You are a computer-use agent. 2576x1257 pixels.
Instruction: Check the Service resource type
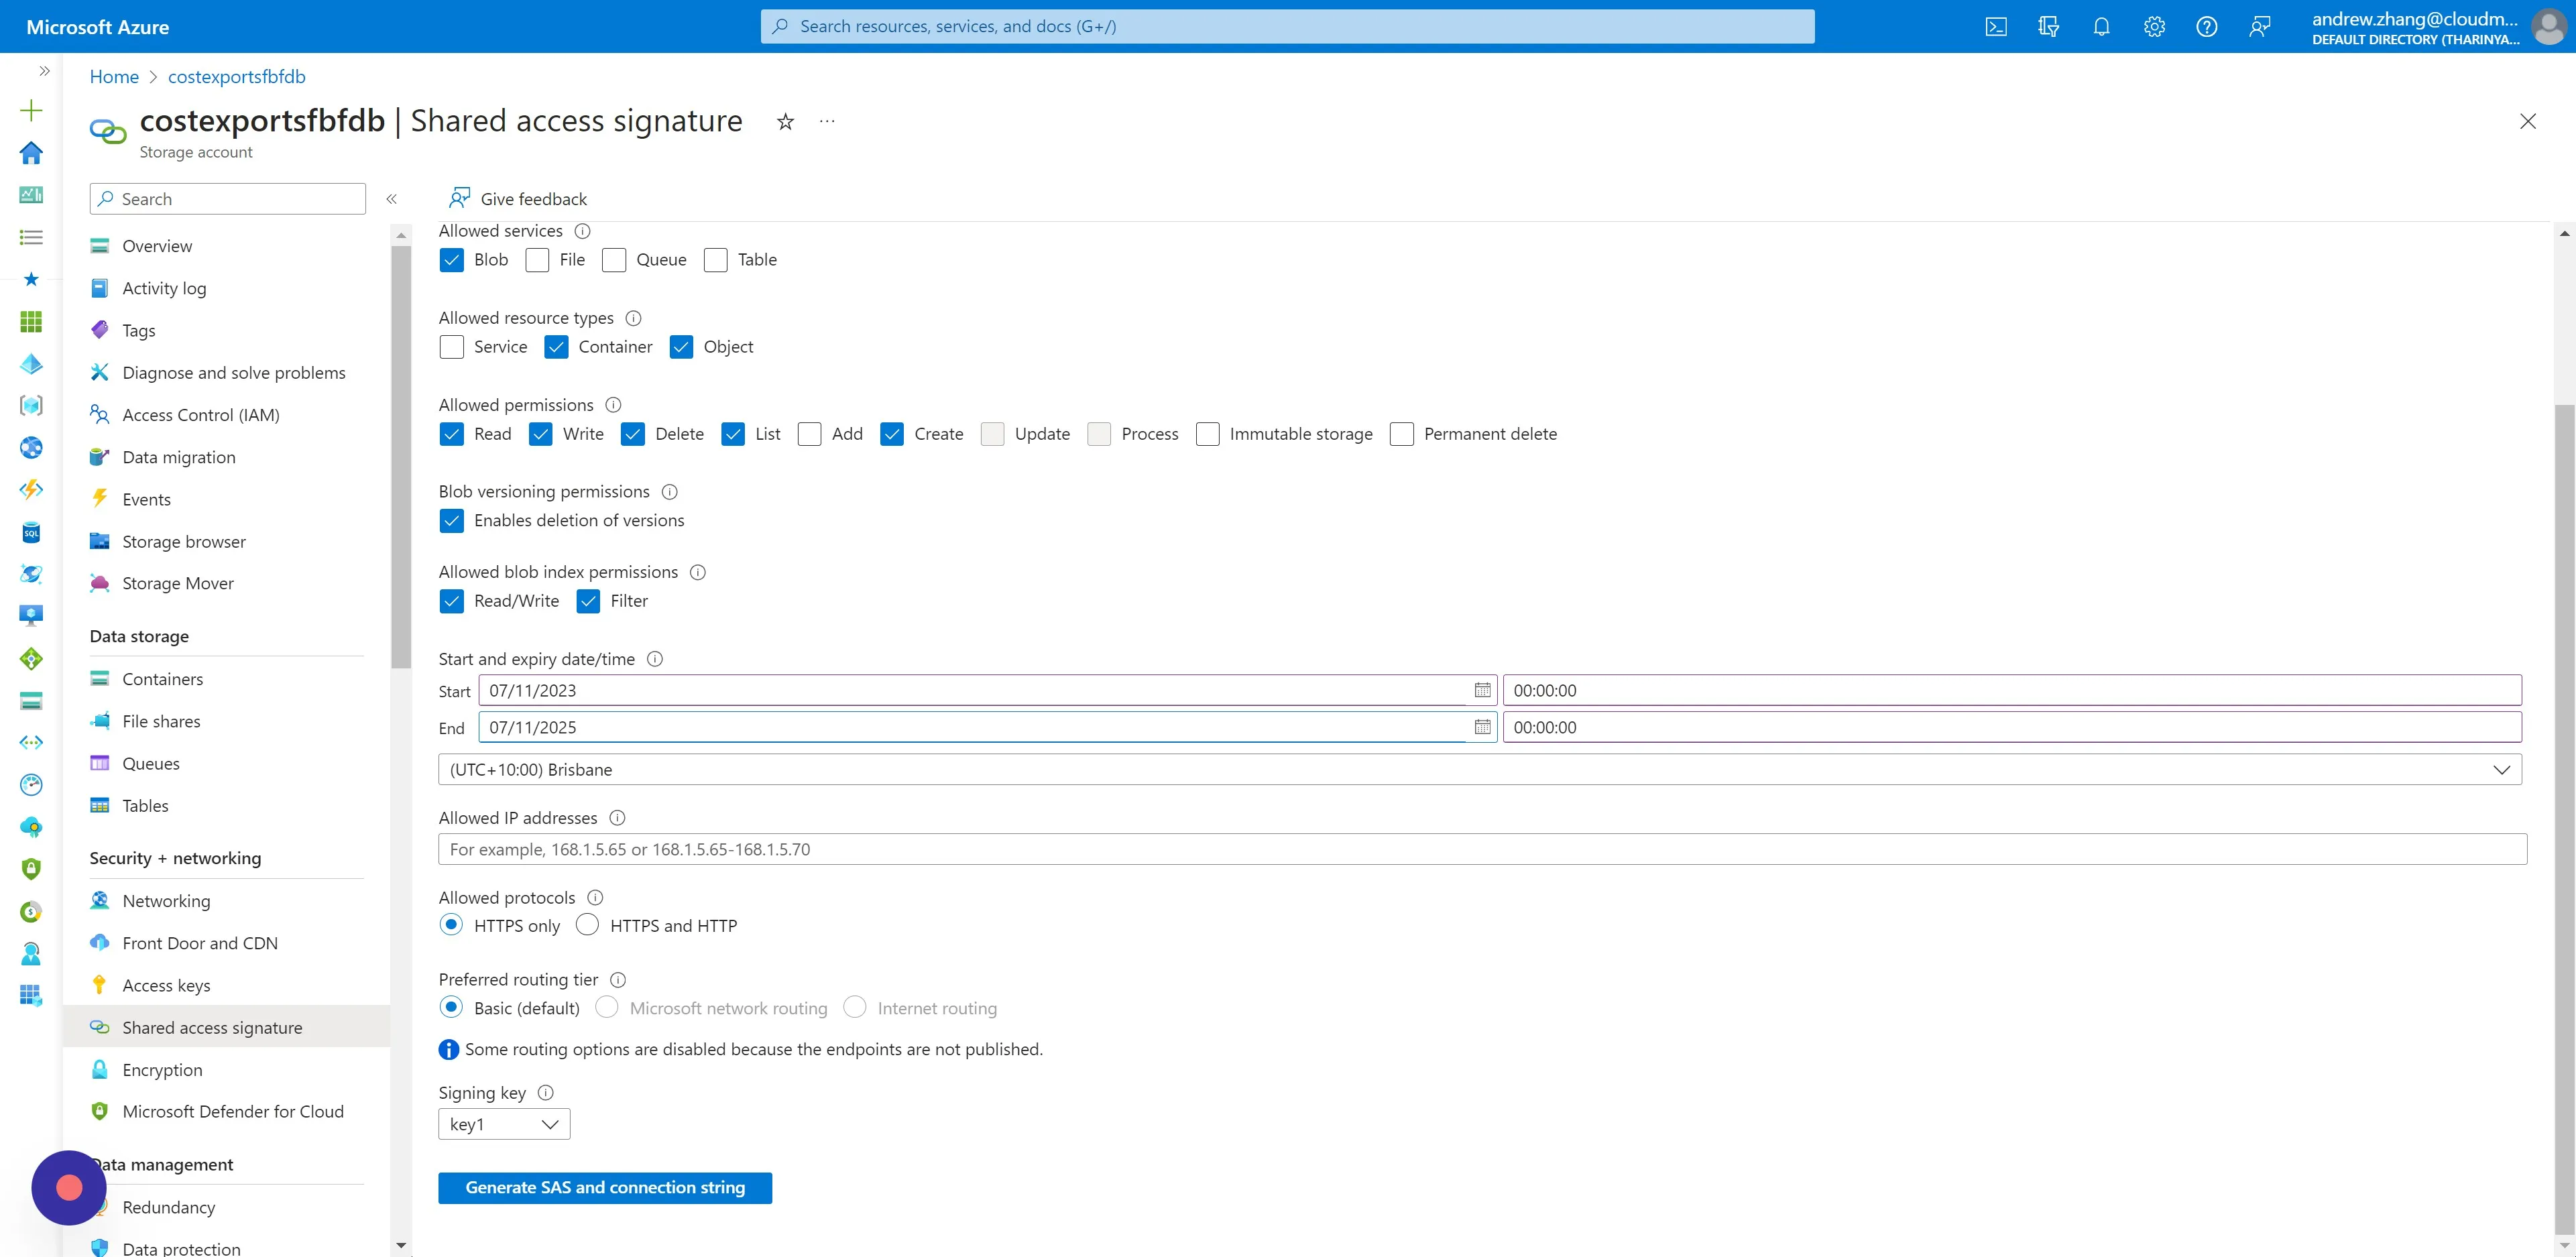[x=451, y=347]
